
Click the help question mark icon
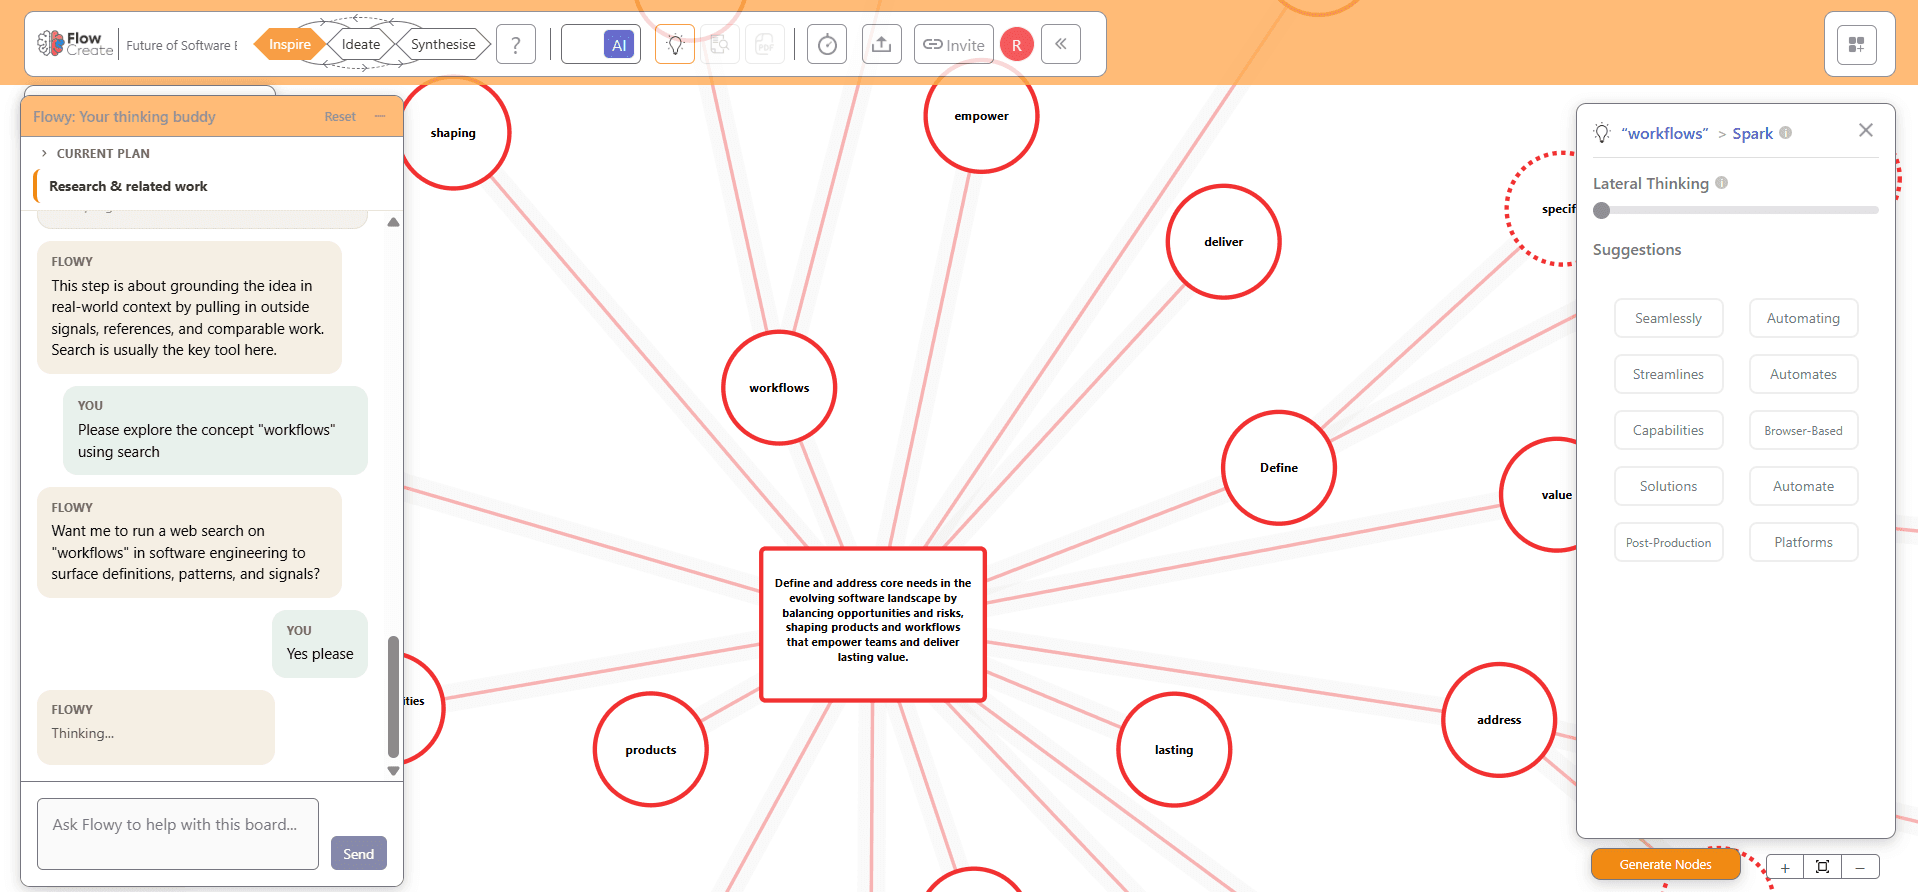[x=516, y=45]
